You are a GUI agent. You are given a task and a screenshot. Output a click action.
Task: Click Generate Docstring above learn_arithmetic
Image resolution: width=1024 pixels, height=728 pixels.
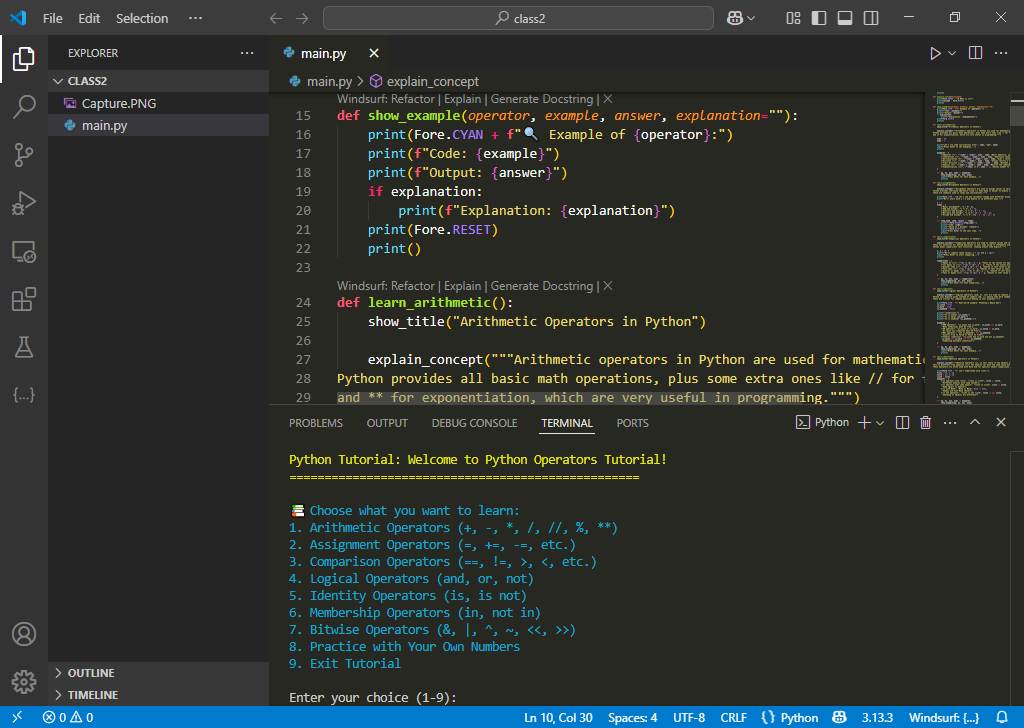[x=542, y=286]
